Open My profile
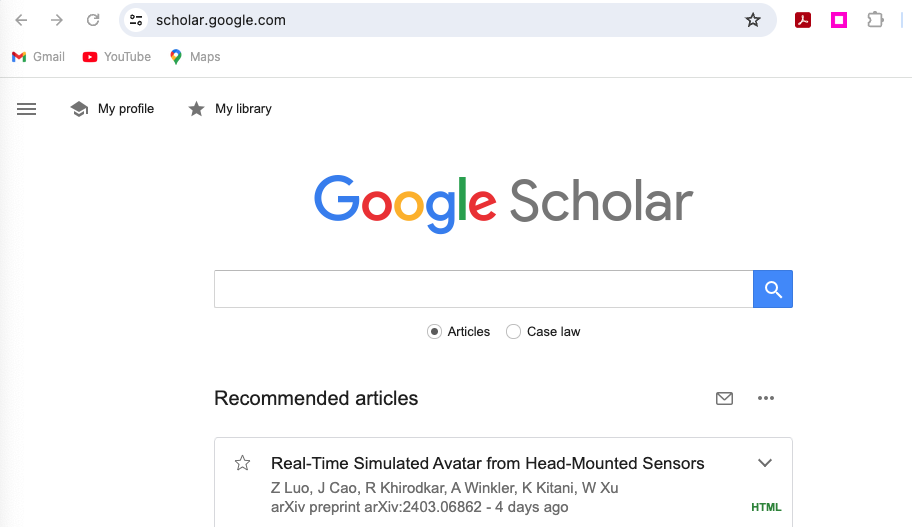This screenshot has width=912, height=527. tap(112, 109)
